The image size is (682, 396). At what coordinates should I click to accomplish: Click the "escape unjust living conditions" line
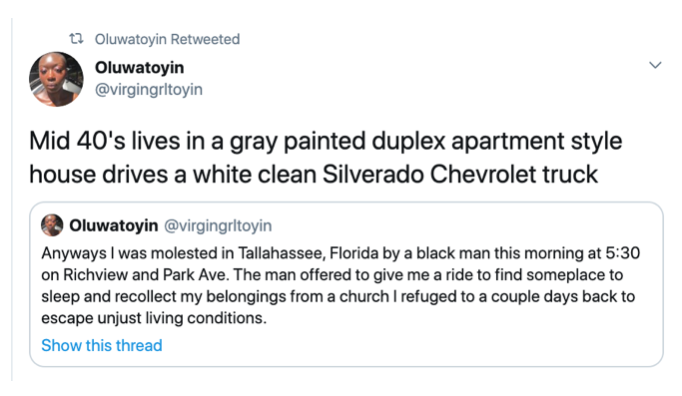[154, 318]
